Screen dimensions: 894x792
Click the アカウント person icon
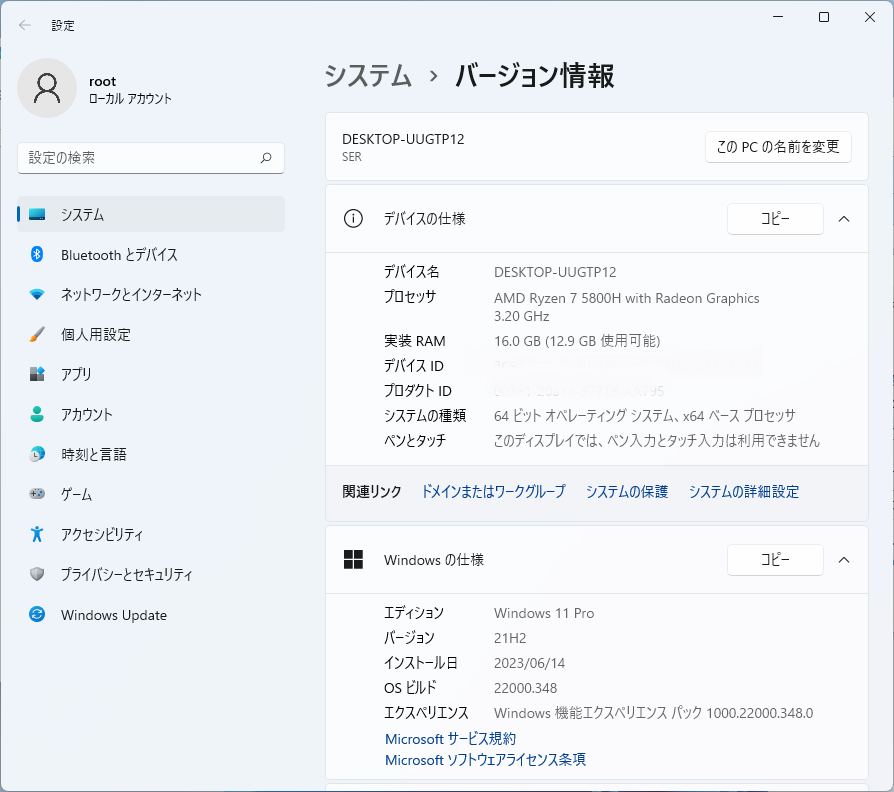tap(37, 414)
